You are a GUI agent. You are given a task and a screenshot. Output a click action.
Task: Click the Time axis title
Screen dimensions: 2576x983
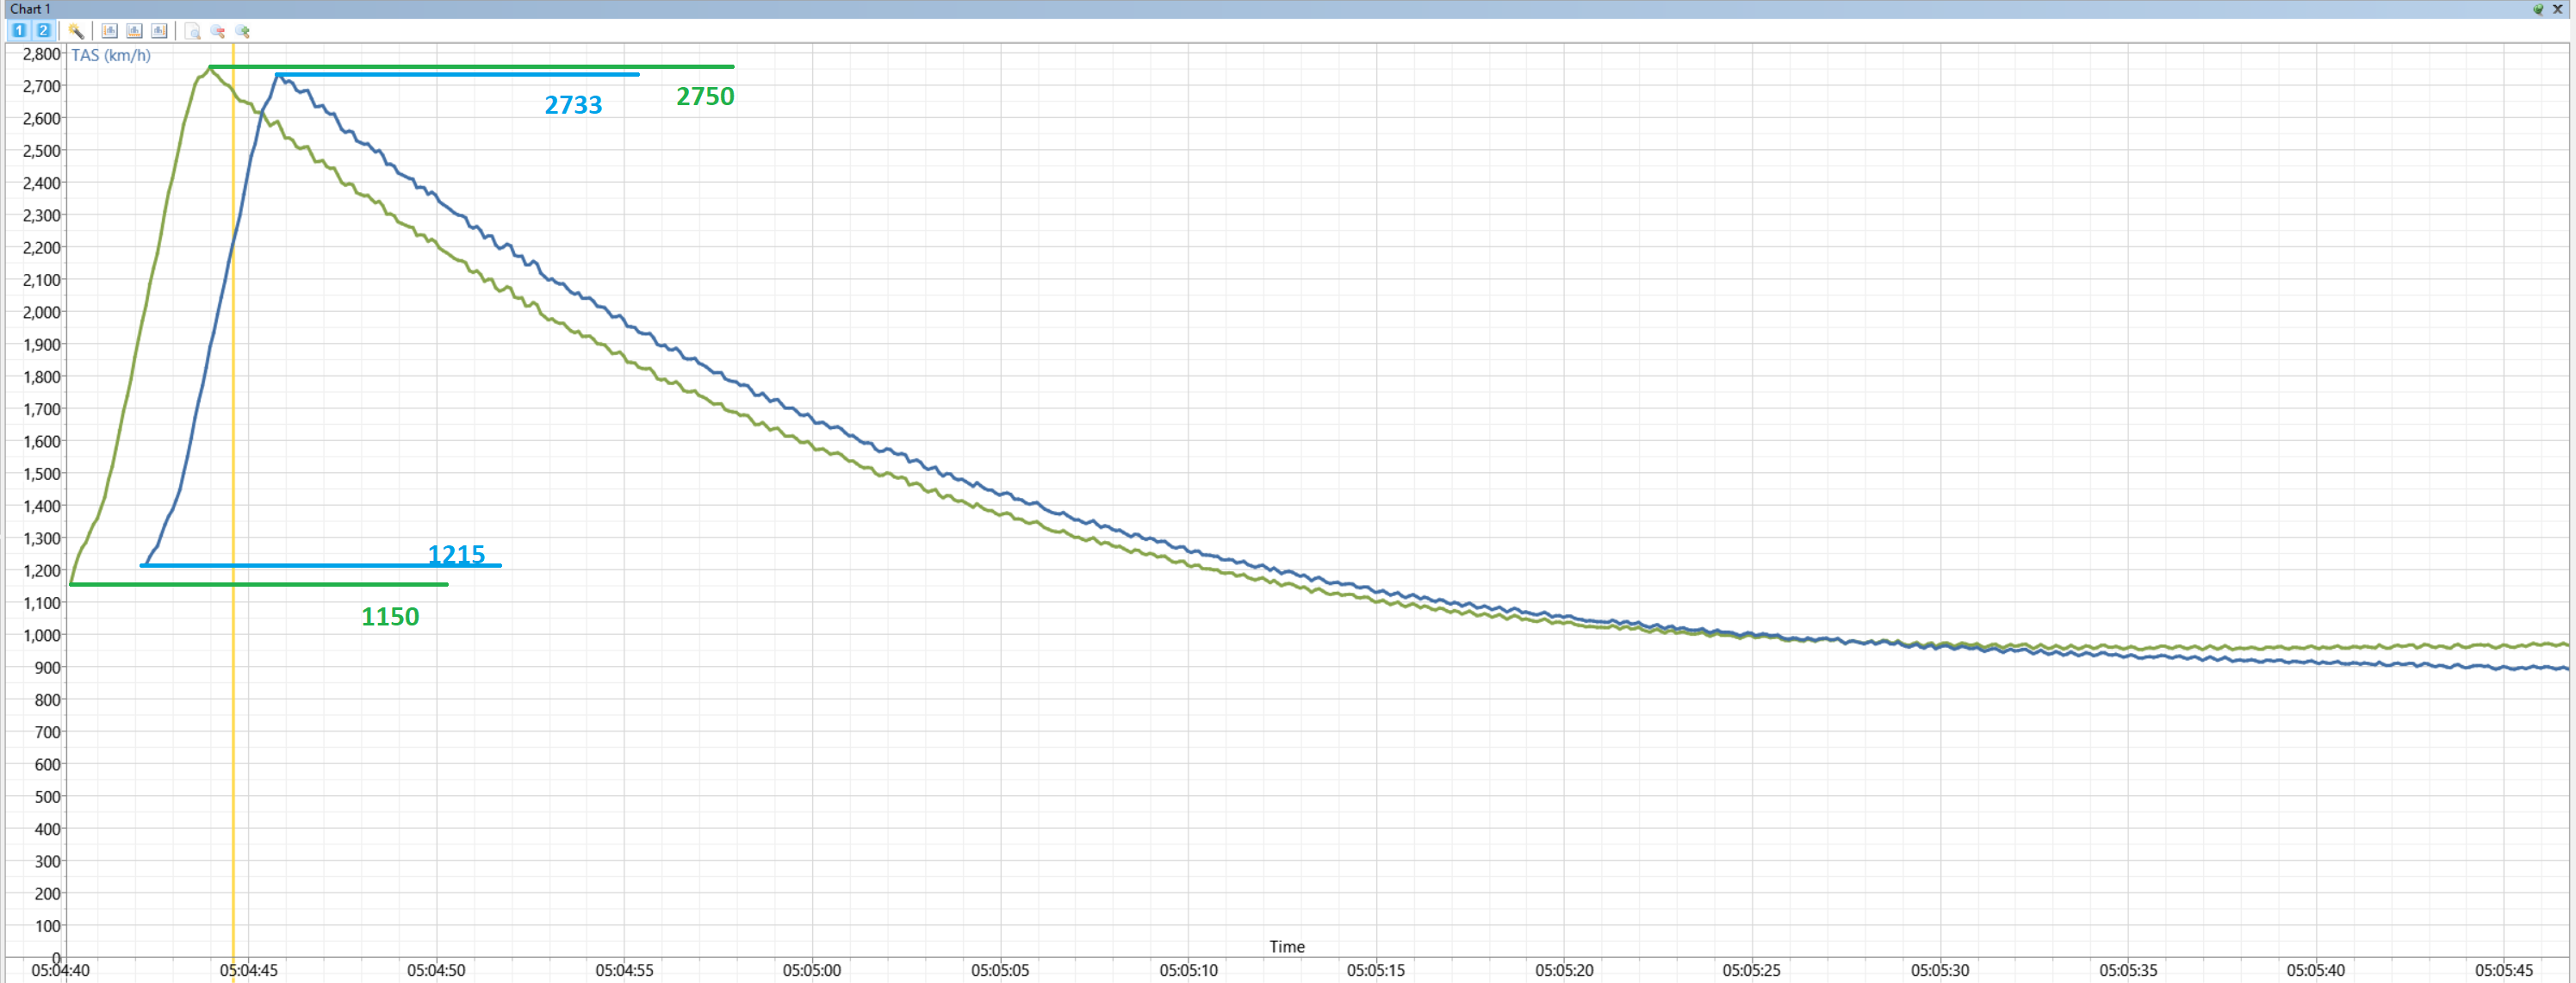point(1287,946)
